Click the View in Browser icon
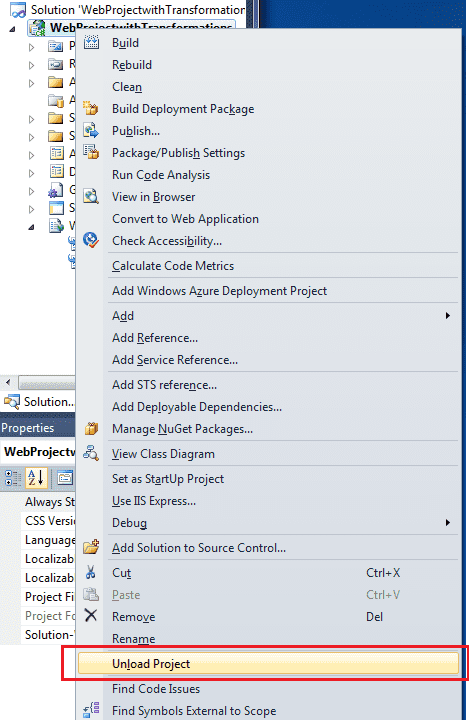This screenshot has height=724, width=469. [x=91, y=197]
